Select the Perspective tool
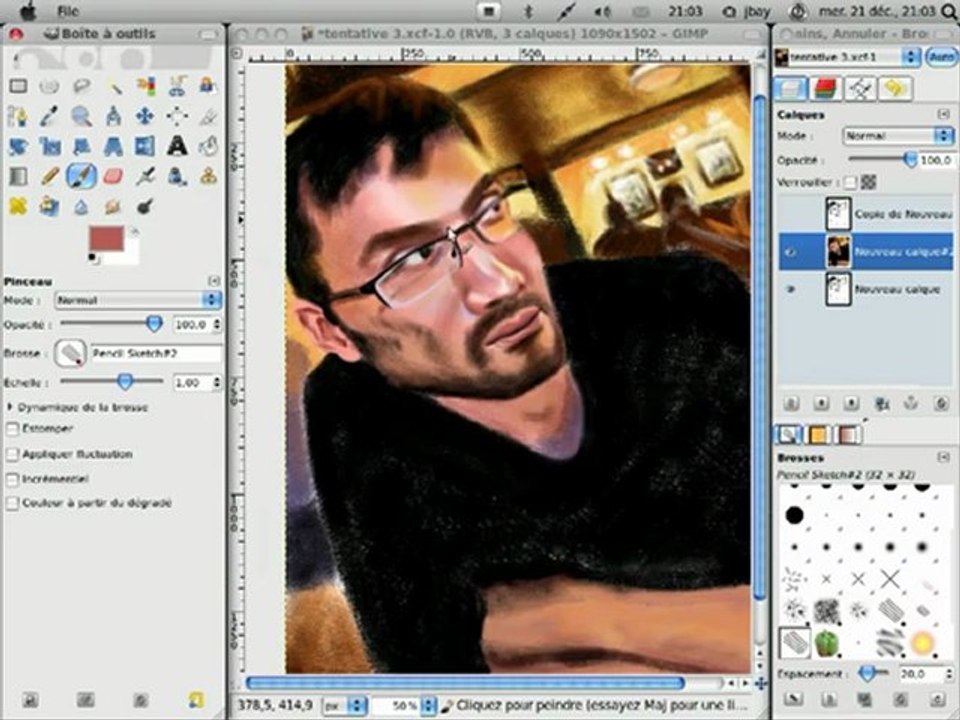960x720 pixels. 114,146
